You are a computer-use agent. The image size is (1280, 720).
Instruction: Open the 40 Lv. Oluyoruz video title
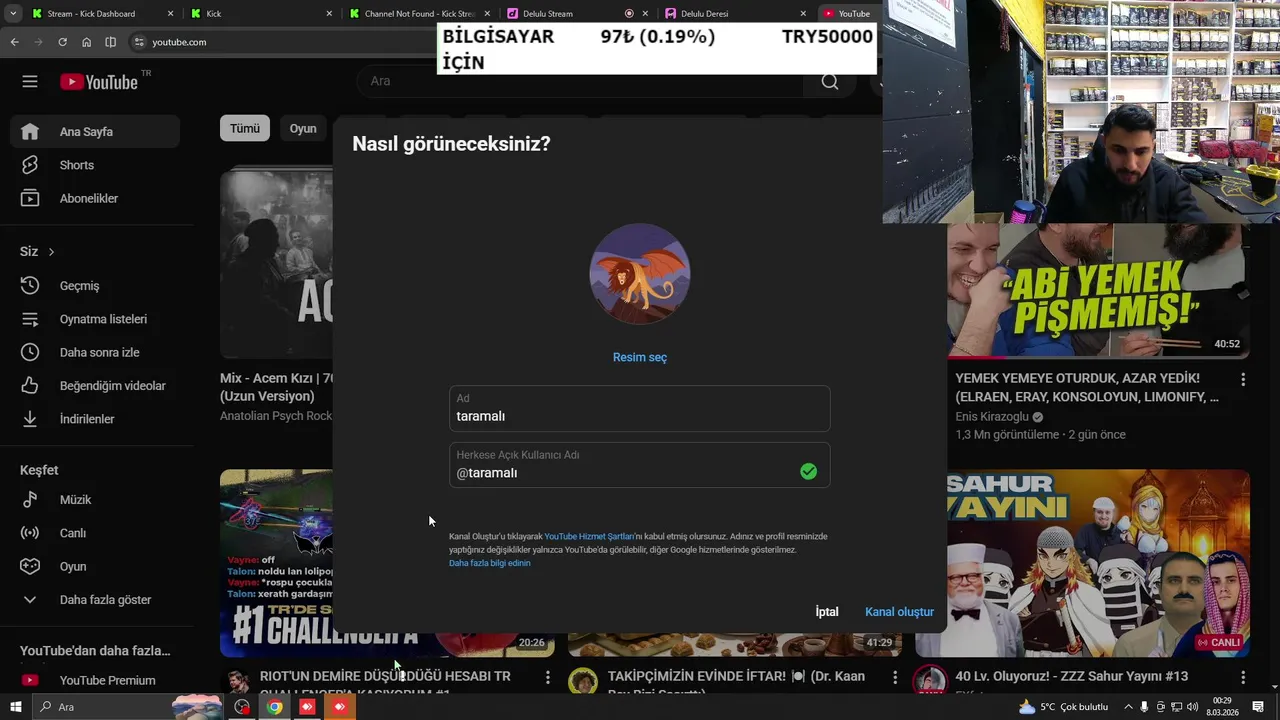[x=1071, y=676]
